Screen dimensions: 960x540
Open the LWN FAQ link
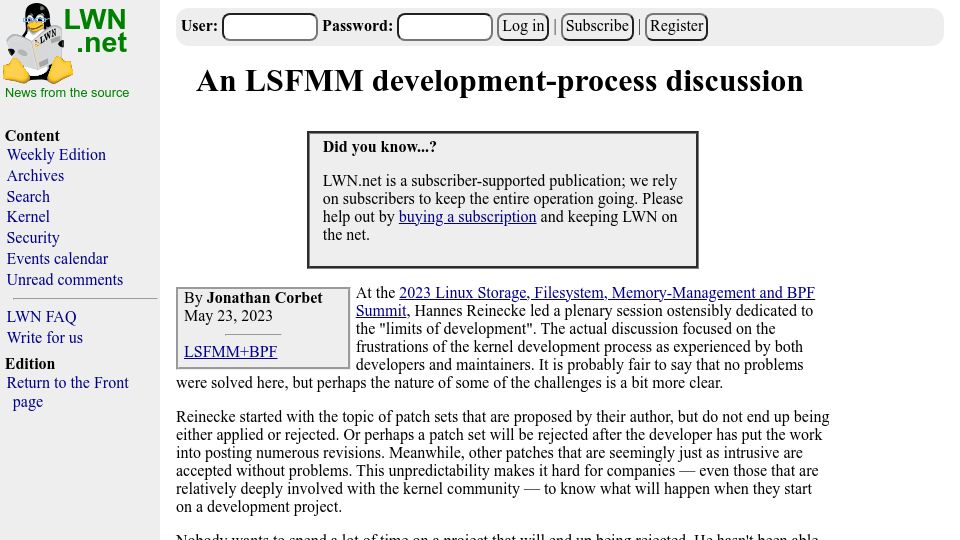(x=42, y=317)
